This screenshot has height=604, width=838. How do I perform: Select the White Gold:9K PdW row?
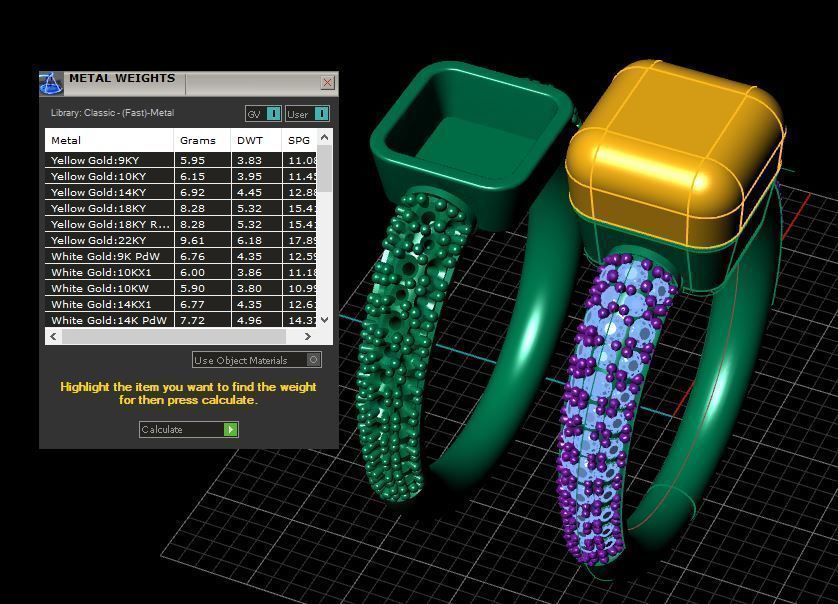pyautogui.click(x=181, y=256)
